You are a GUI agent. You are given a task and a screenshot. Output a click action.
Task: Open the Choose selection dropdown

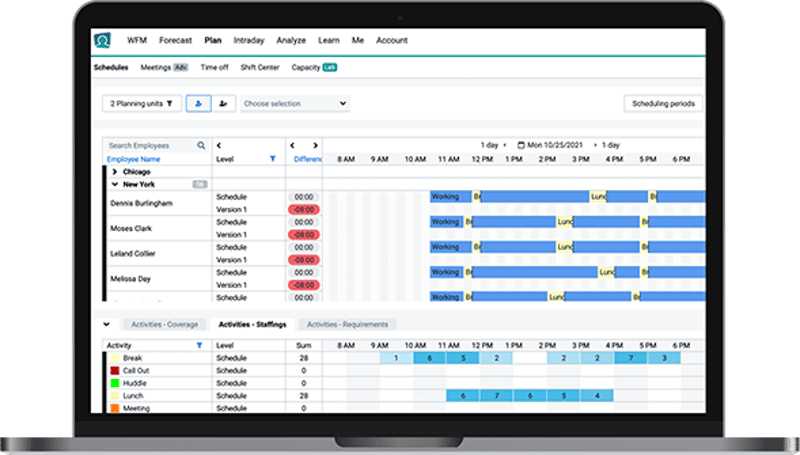294,103
